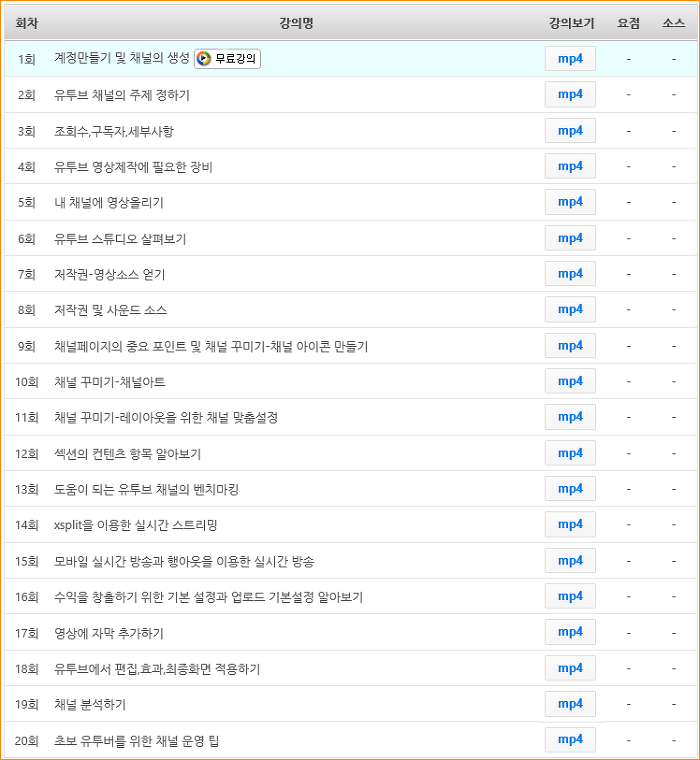The image size is (700, 760).
Task: Open mp4 for 16회 수익을 창출하기 lecture
Action: 570,597
